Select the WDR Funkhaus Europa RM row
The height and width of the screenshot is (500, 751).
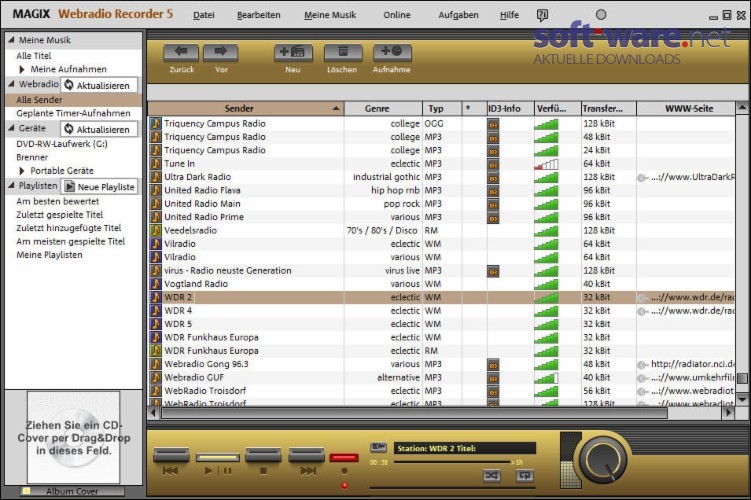pyautogui.click(x=441, y=351)
